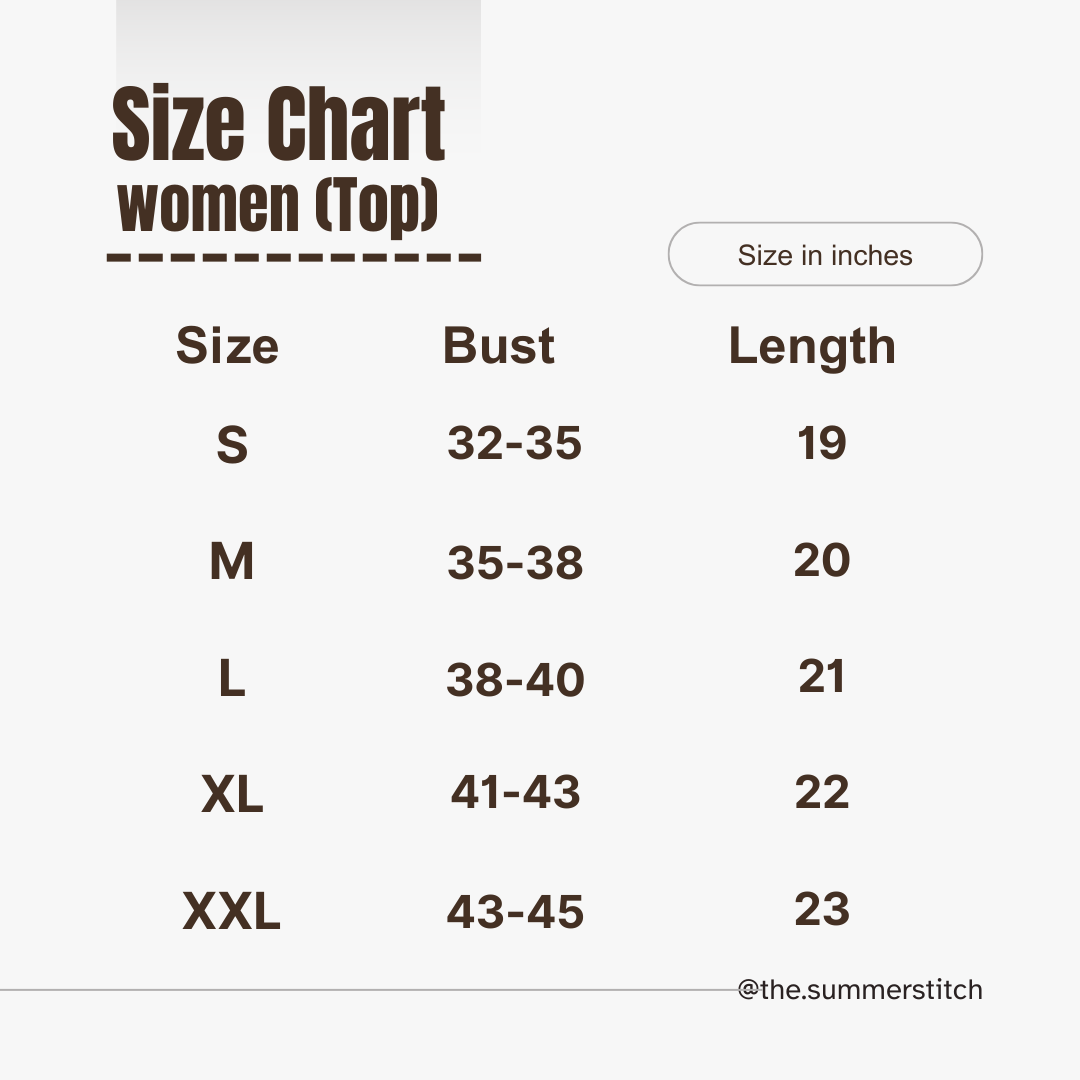Click the @the.summerstitch handle
The height and width of the screenshot is (1080, 1080).
click(x=860, y=990)
